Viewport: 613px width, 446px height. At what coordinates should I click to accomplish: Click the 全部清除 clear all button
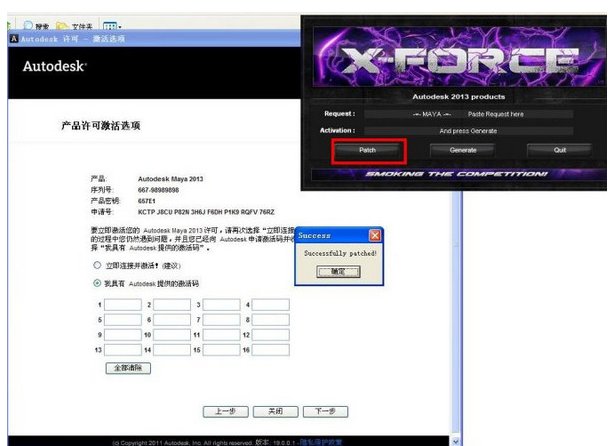(x=128, y=368)
